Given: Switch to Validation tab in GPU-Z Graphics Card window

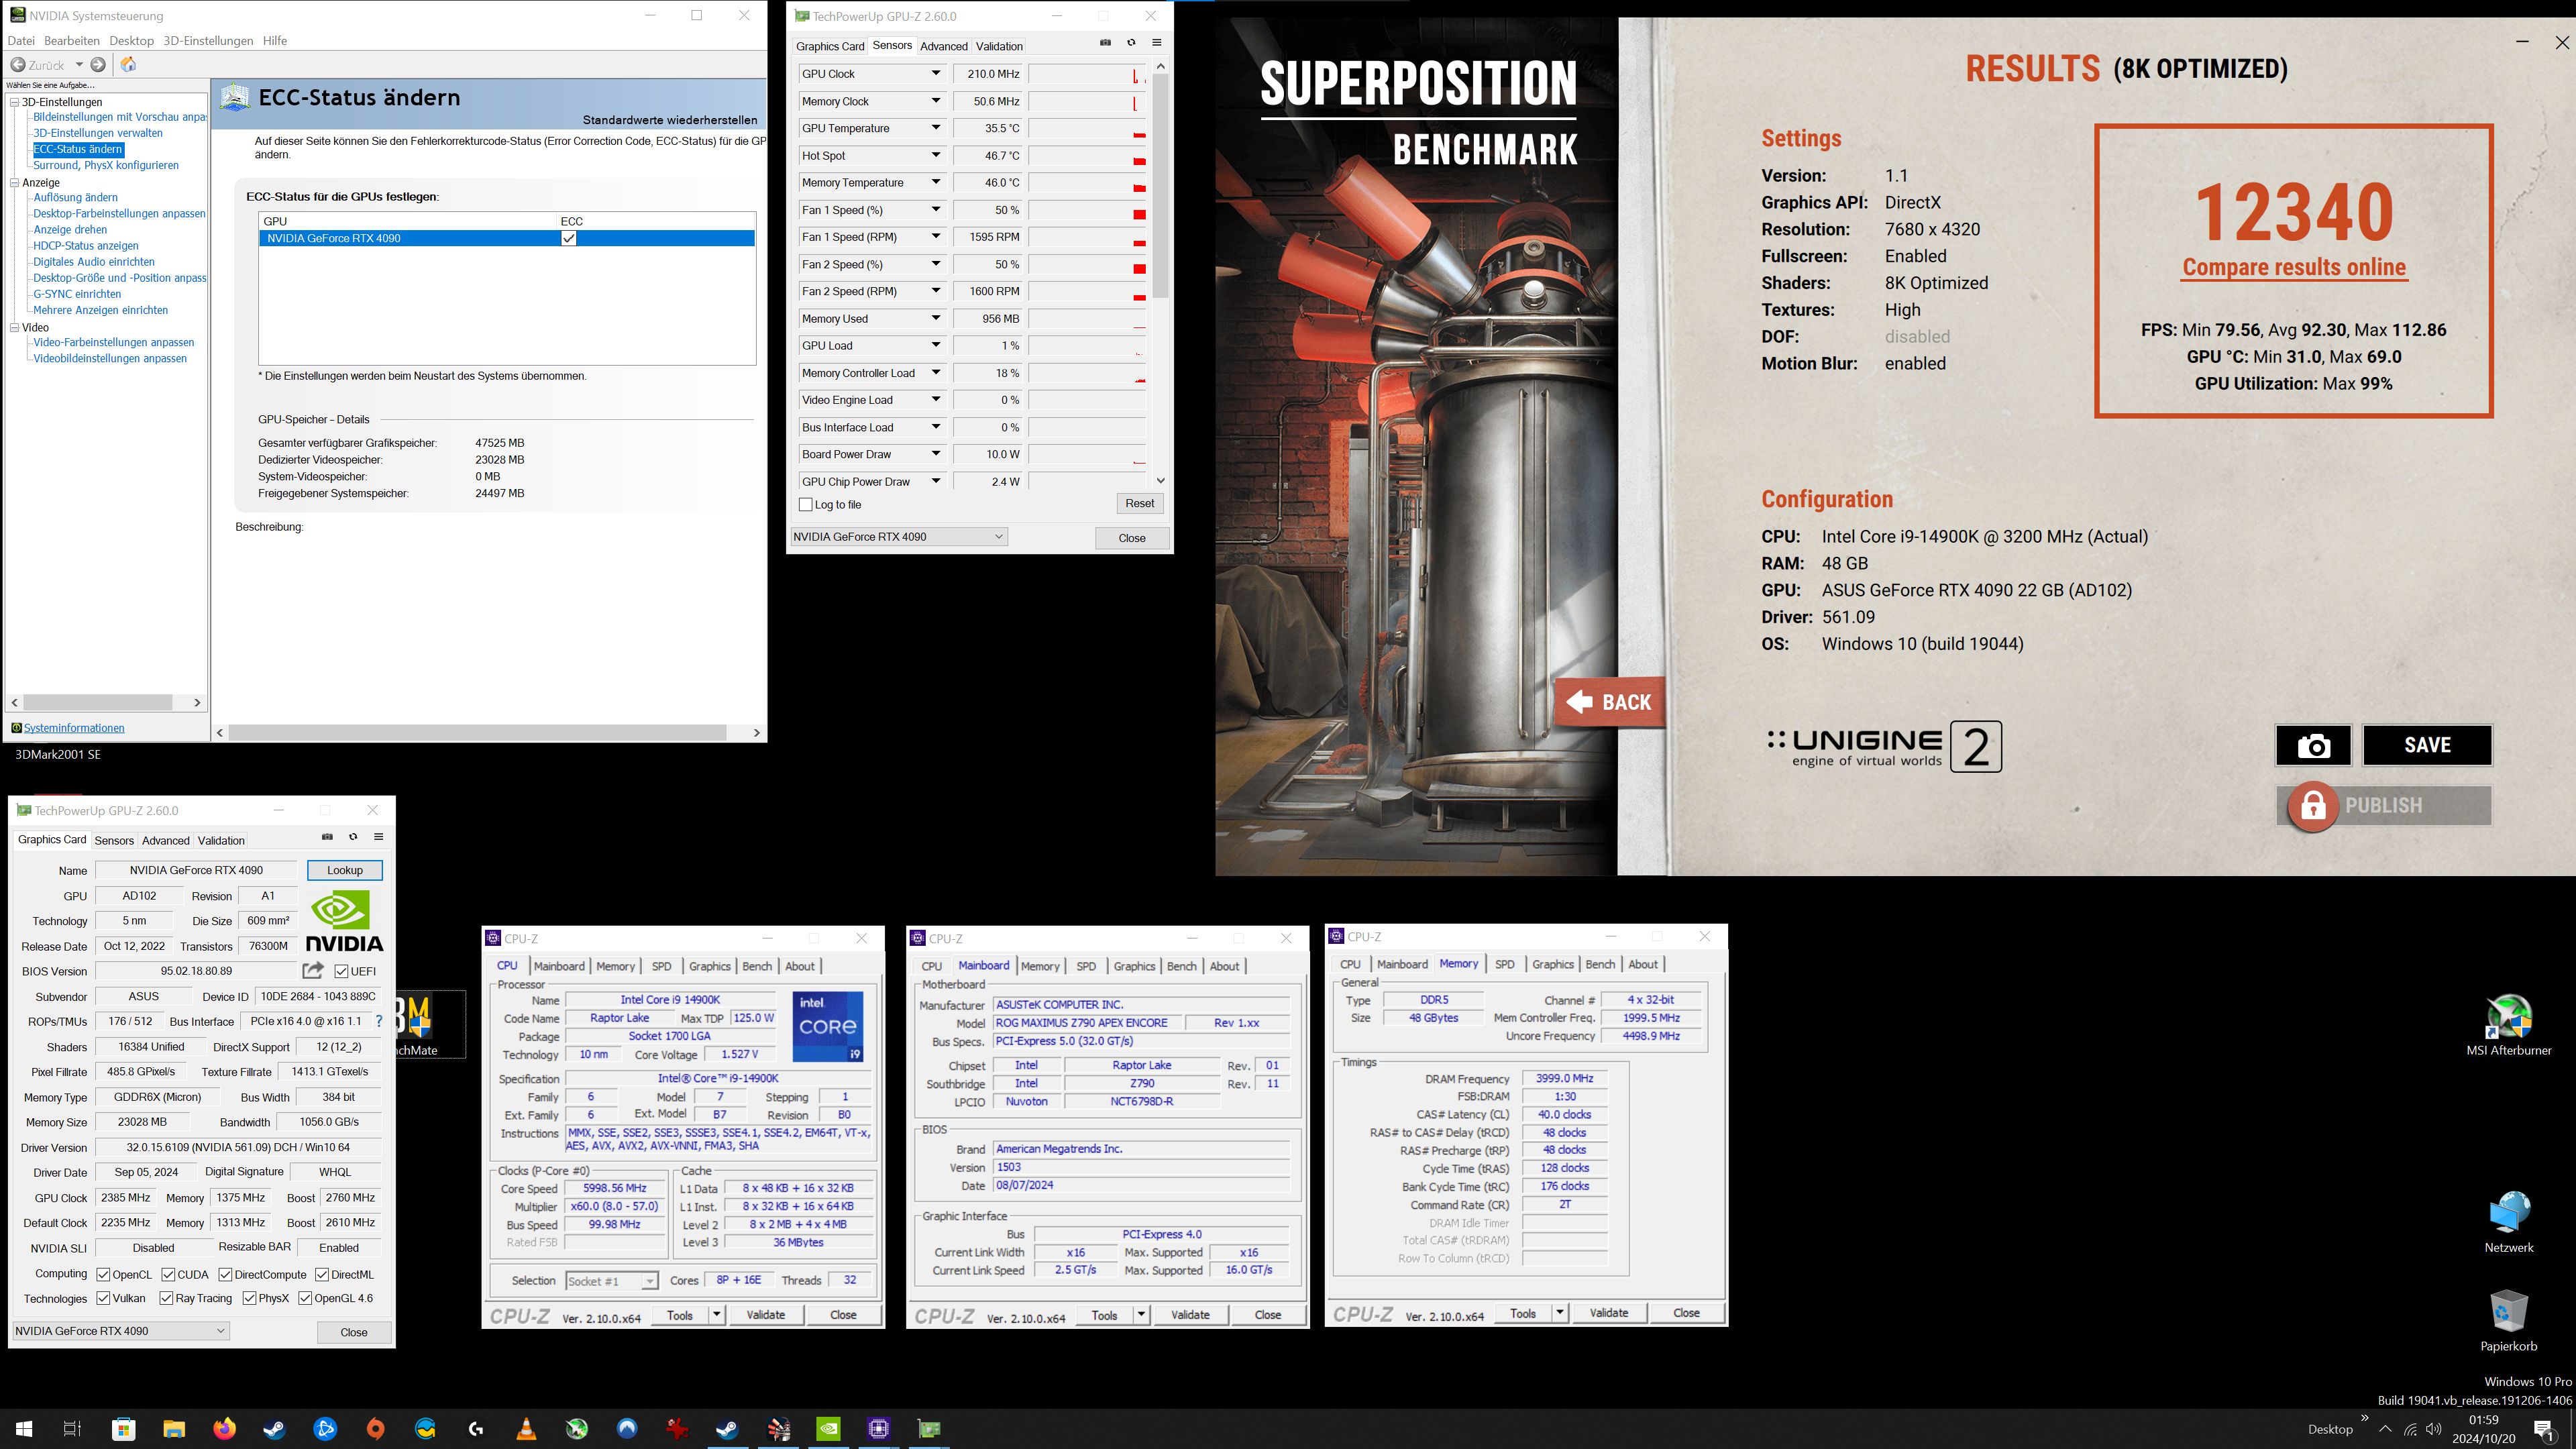Looking at the screenshot, I should pyautogui.click(x=221, y=840).
